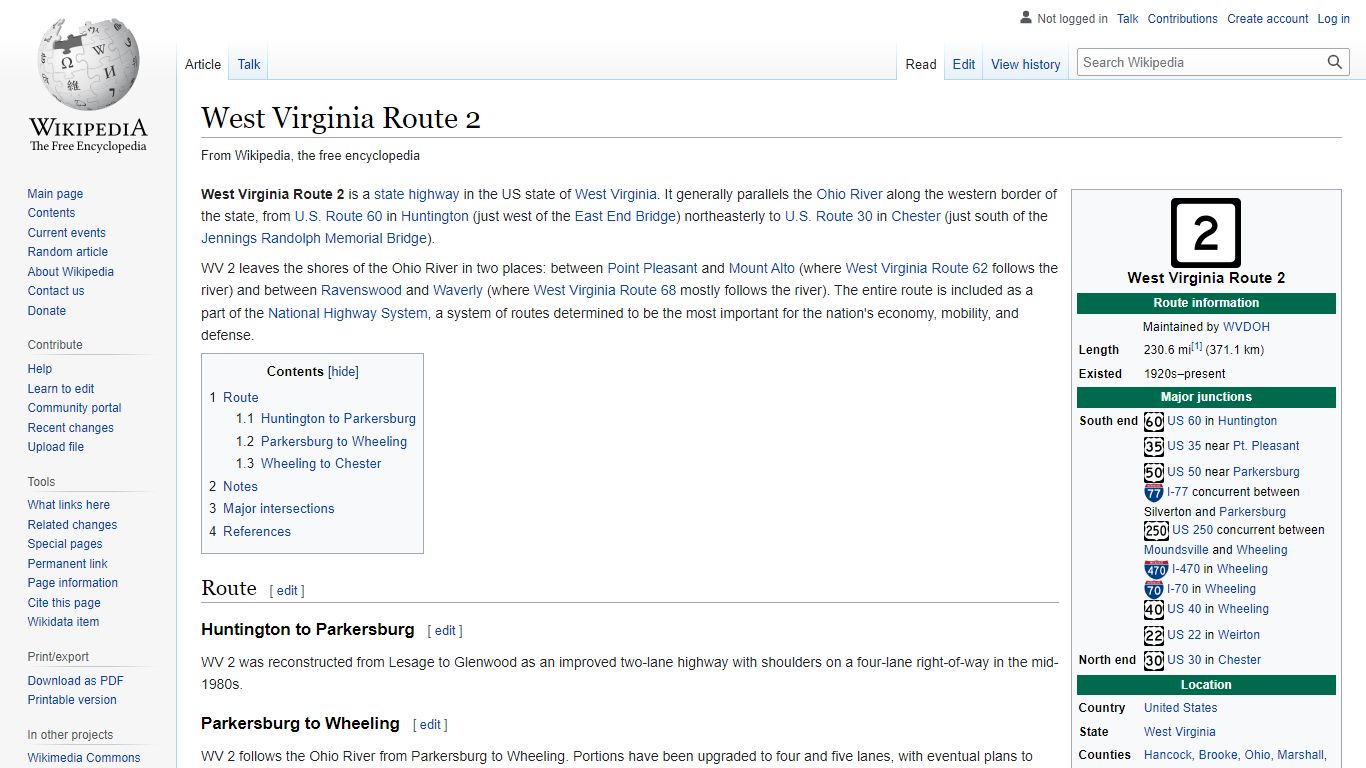Click the US 30 route shield icon
The width and height of the screenshot is (1366, 768).
1154,660
